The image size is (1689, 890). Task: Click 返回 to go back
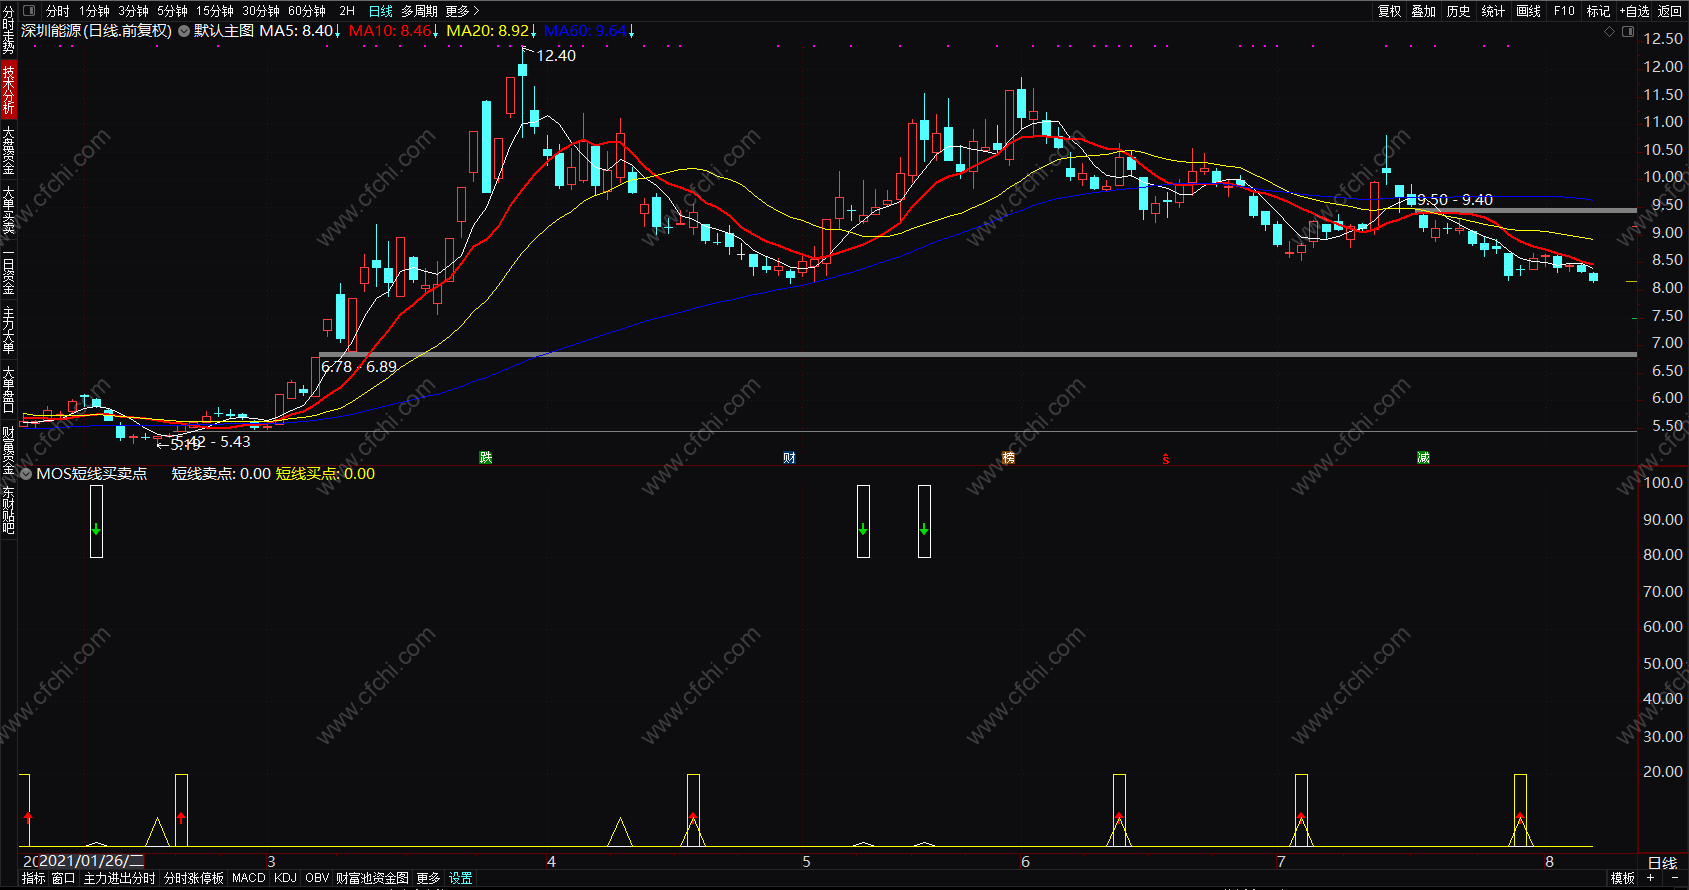click(1670, 11)
